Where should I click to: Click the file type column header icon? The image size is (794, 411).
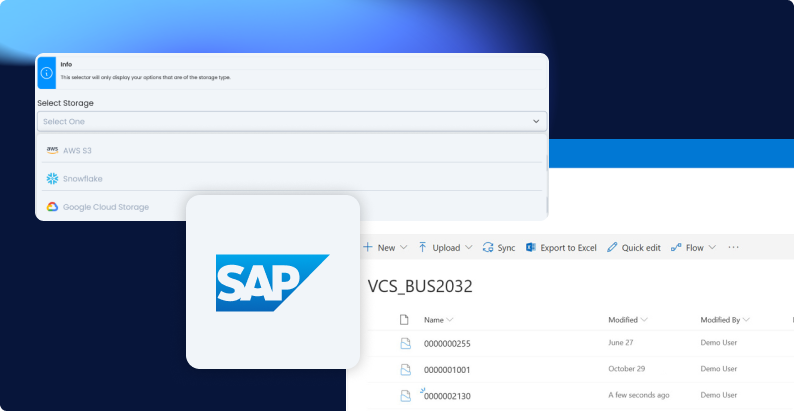[404, 320]
